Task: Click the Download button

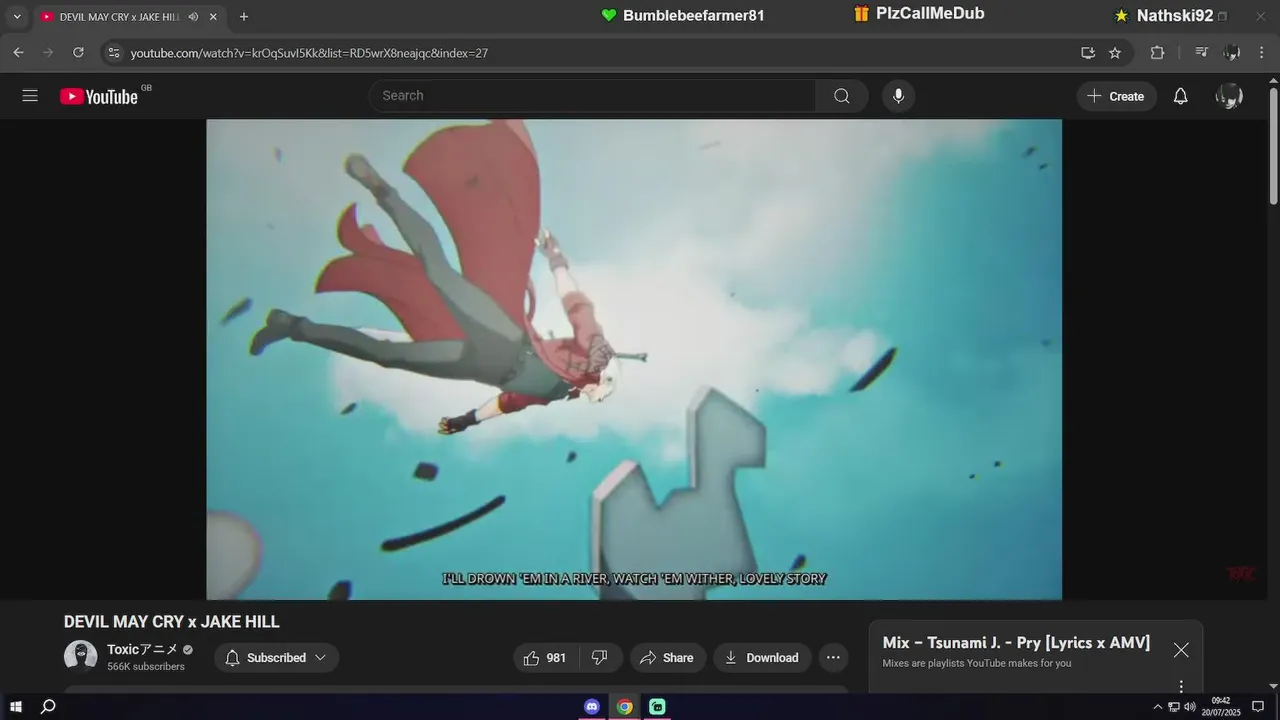Action: point(762,657)
